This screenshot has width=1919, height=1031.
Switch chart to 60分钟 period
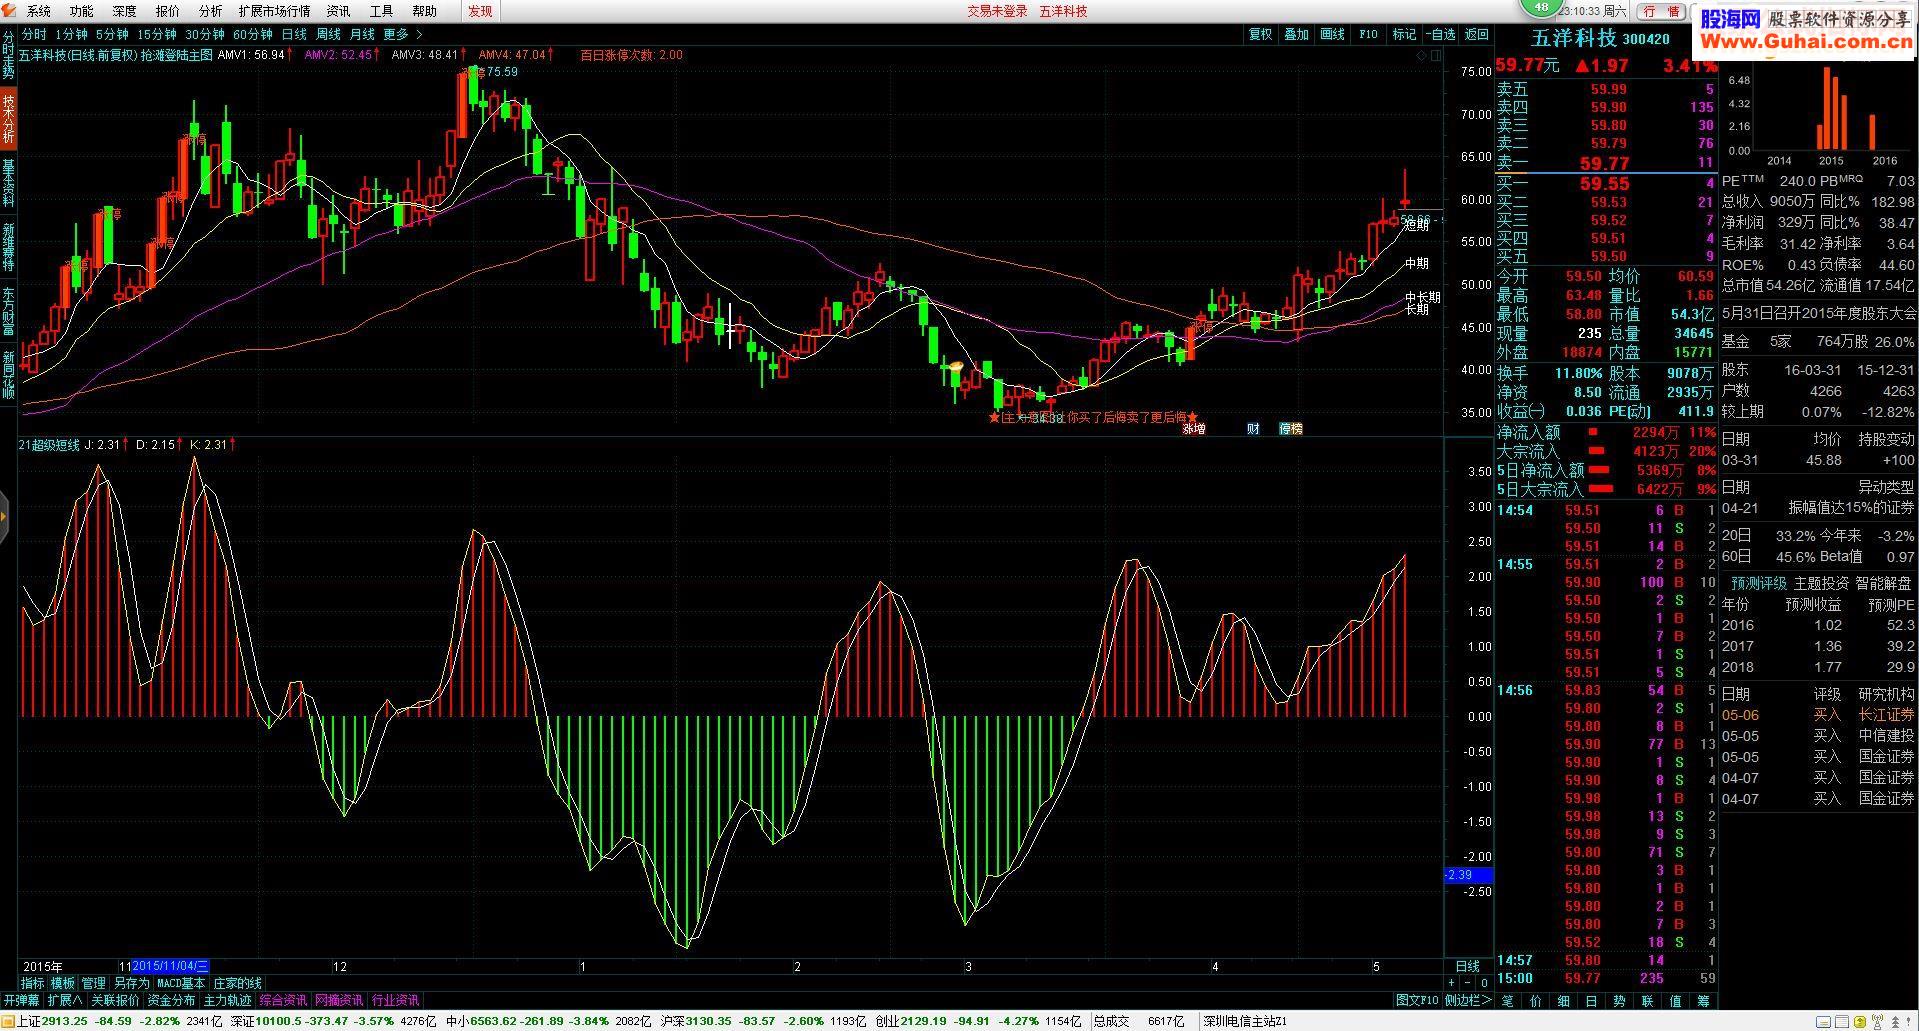[252, 34]
